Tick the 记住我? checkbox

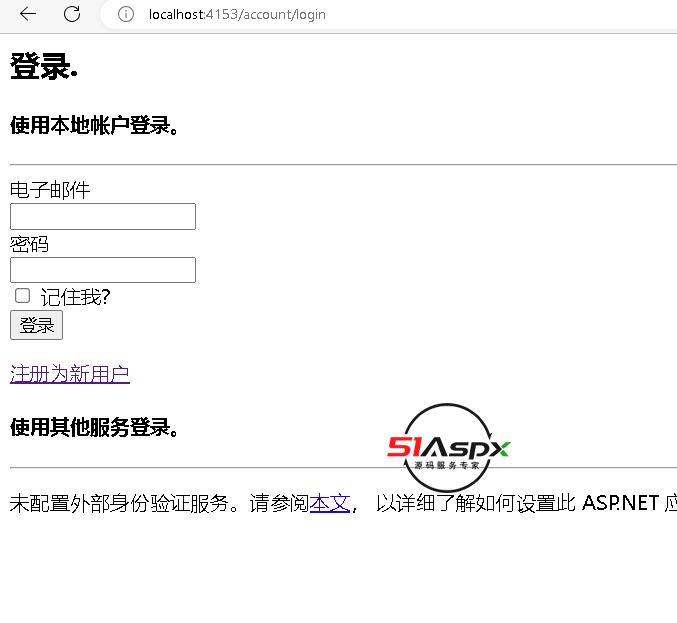tap(22, 296)
